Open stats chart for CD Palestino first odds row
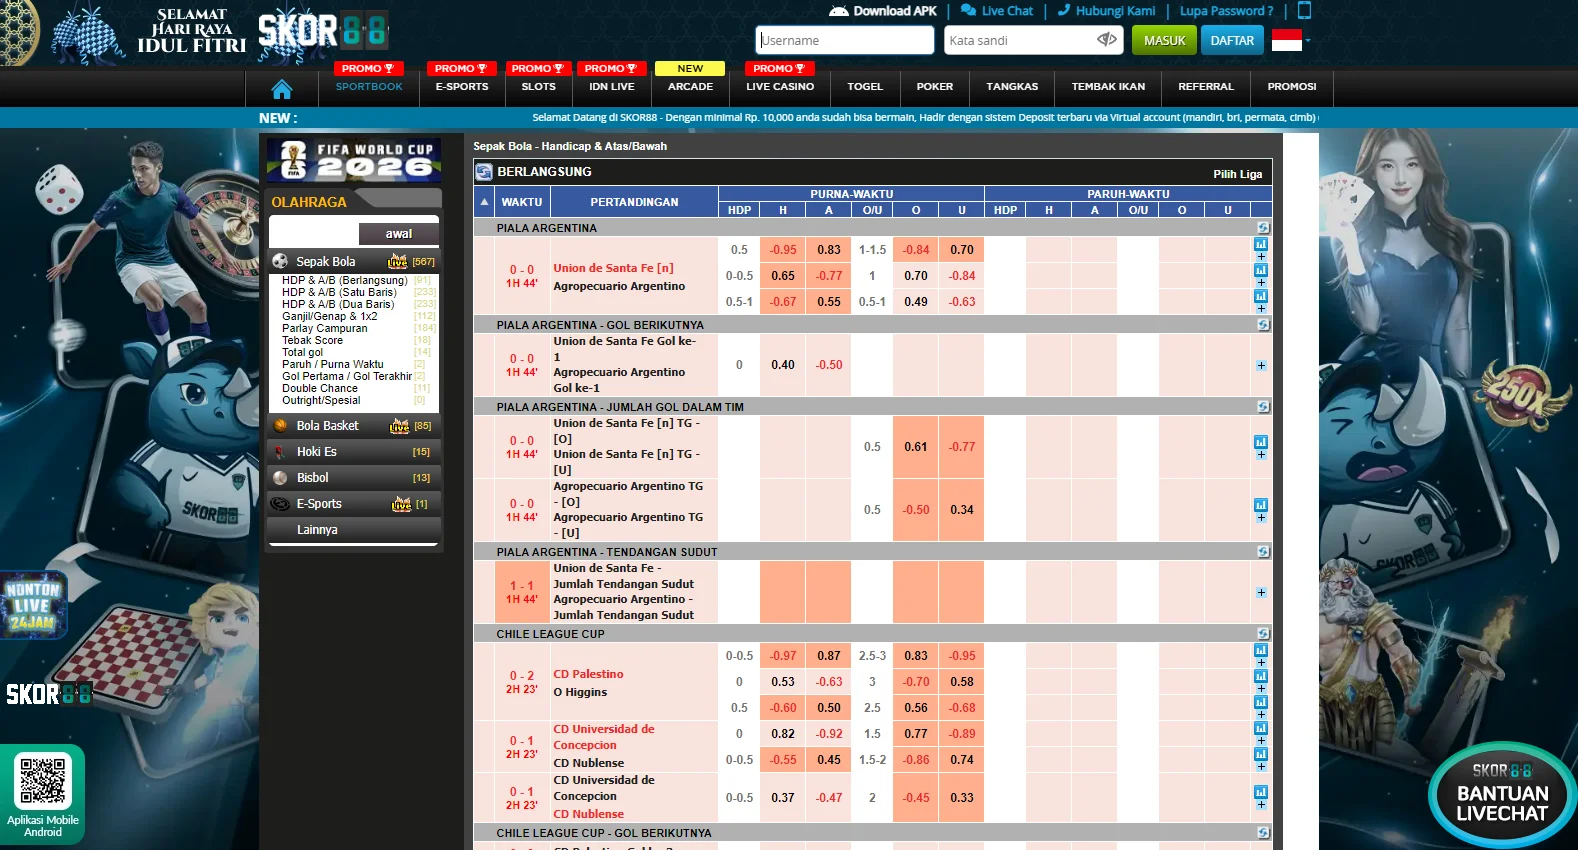The image size is (1578, 850). click(1261, 650)
